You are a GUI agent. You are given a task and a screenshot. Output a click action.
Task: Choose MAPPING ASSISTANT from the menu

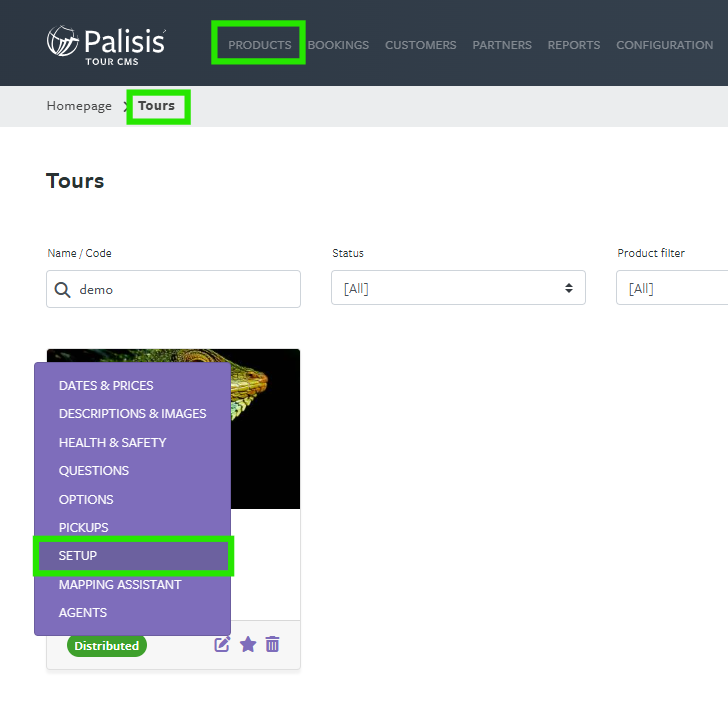[x=120, y=584]
